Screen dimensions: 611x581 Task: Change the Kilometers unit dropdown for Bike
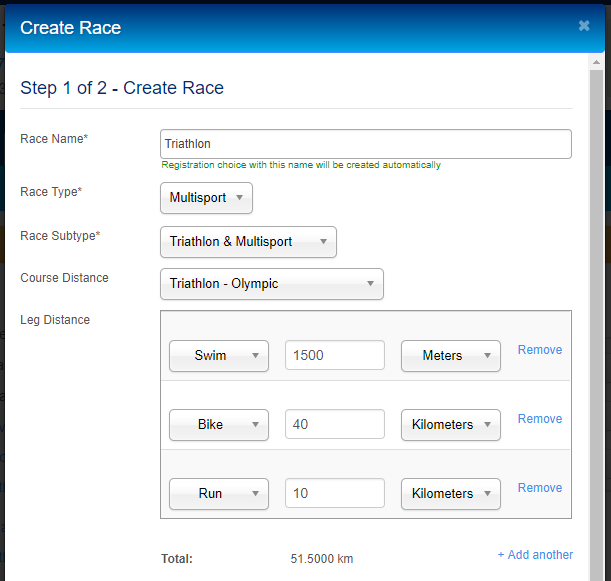(x=450, y=424)
